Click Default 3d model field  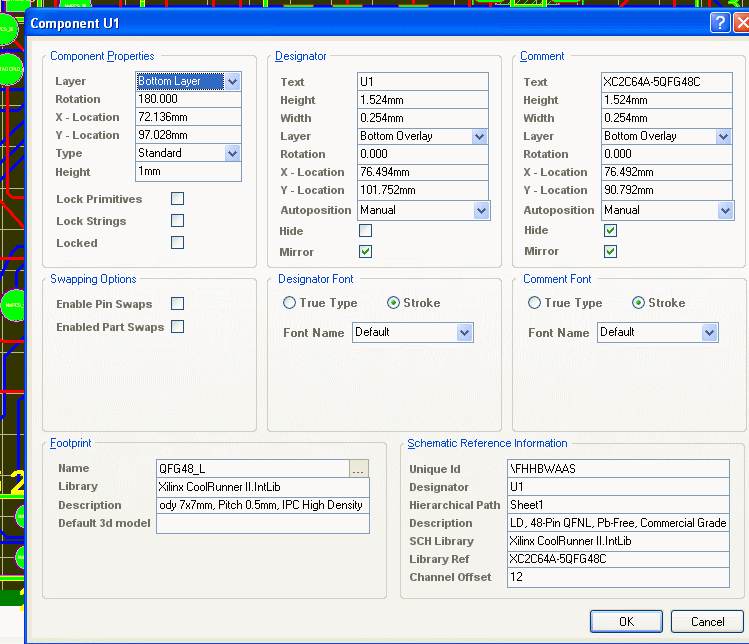point(263,524)
